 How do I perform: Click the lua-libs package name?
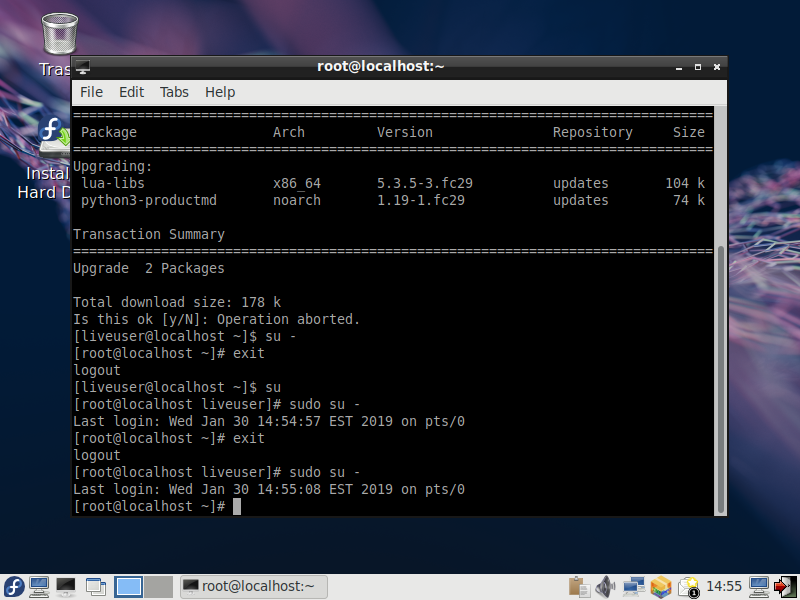point(113,183)
